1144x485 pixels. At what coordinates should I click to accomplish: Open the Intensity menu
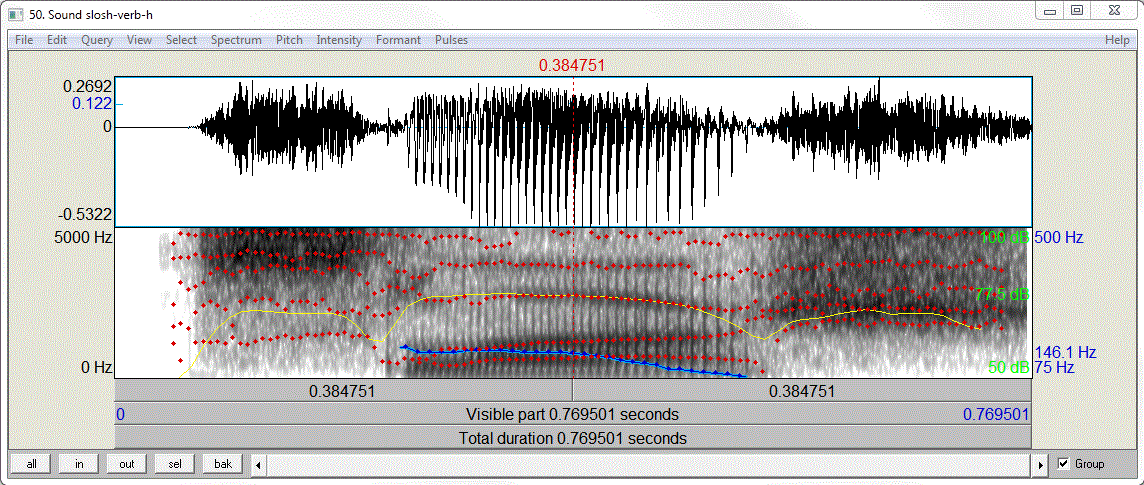(x=339, y=40)
